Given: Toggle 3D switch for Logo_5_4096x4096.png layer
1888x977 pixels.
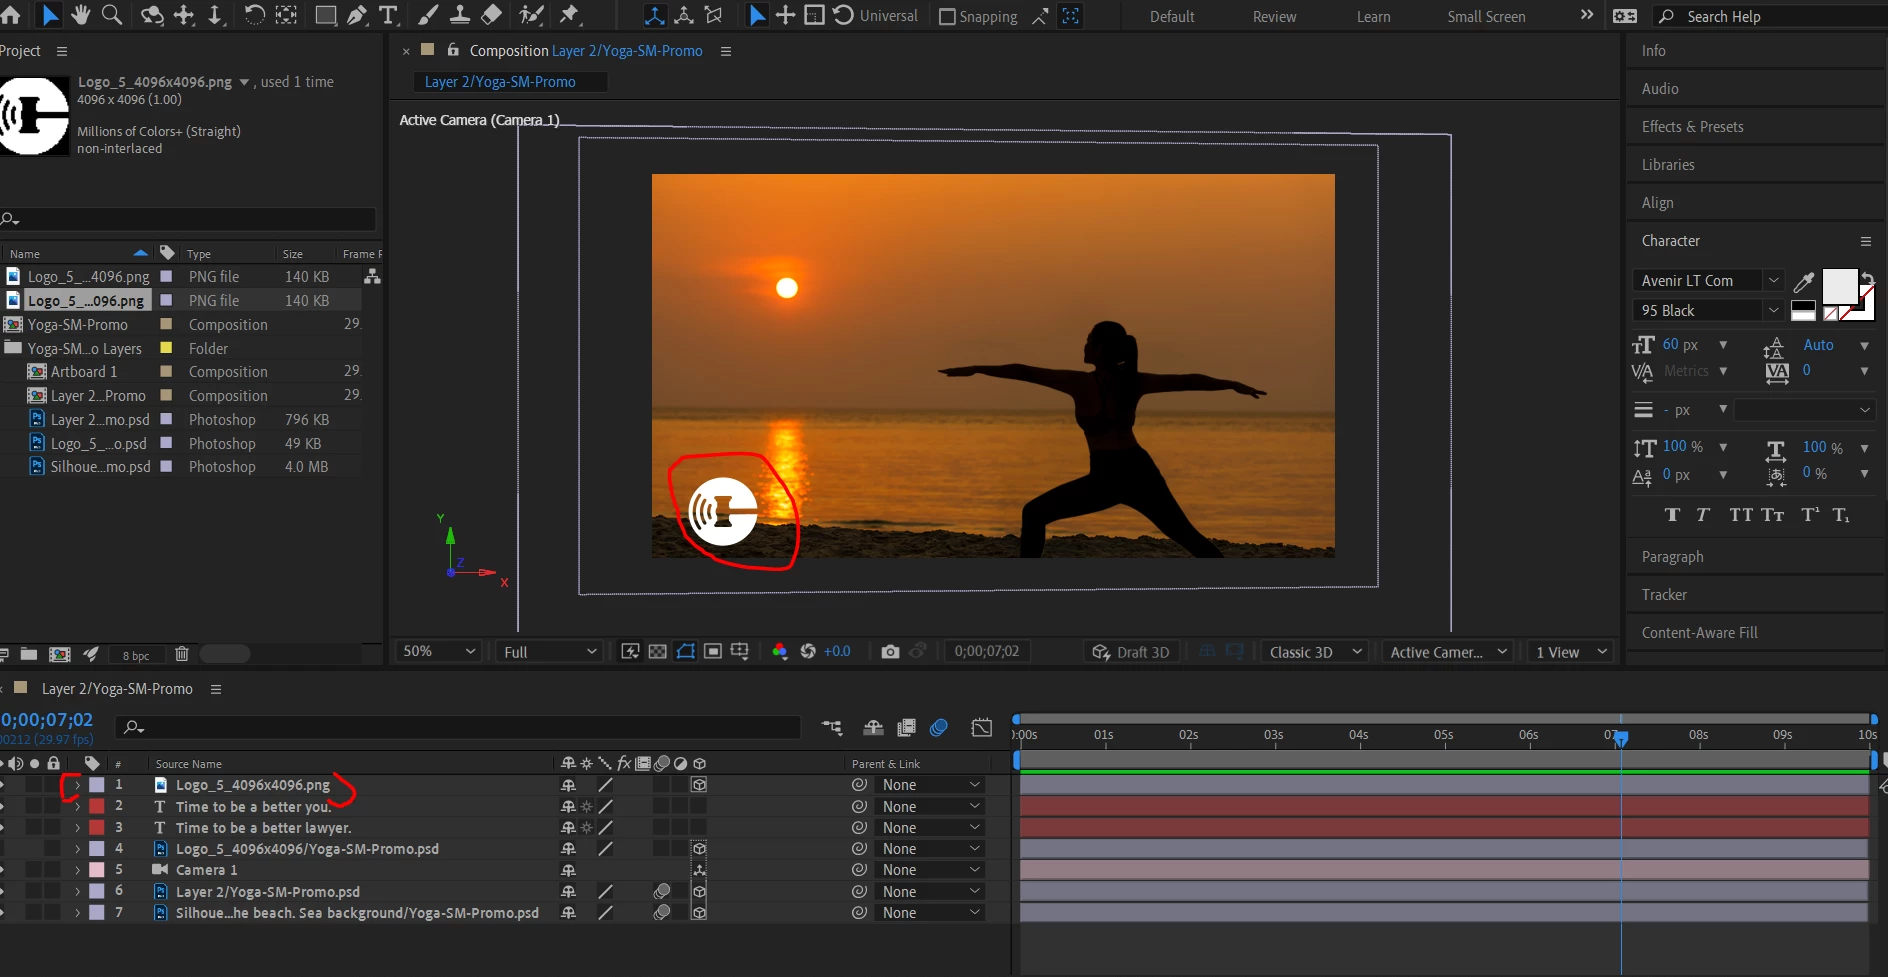Looking at the screenshot, I should click(x=699, y=785).
